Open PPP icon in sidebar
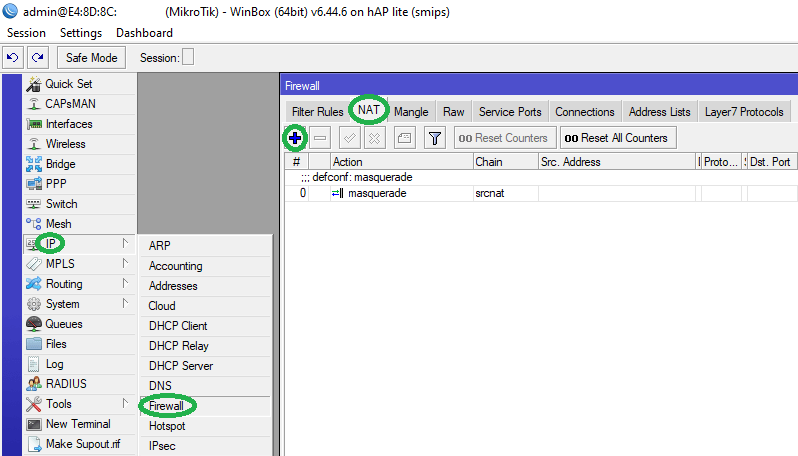The image size is (798, 456). pos(34,184)
